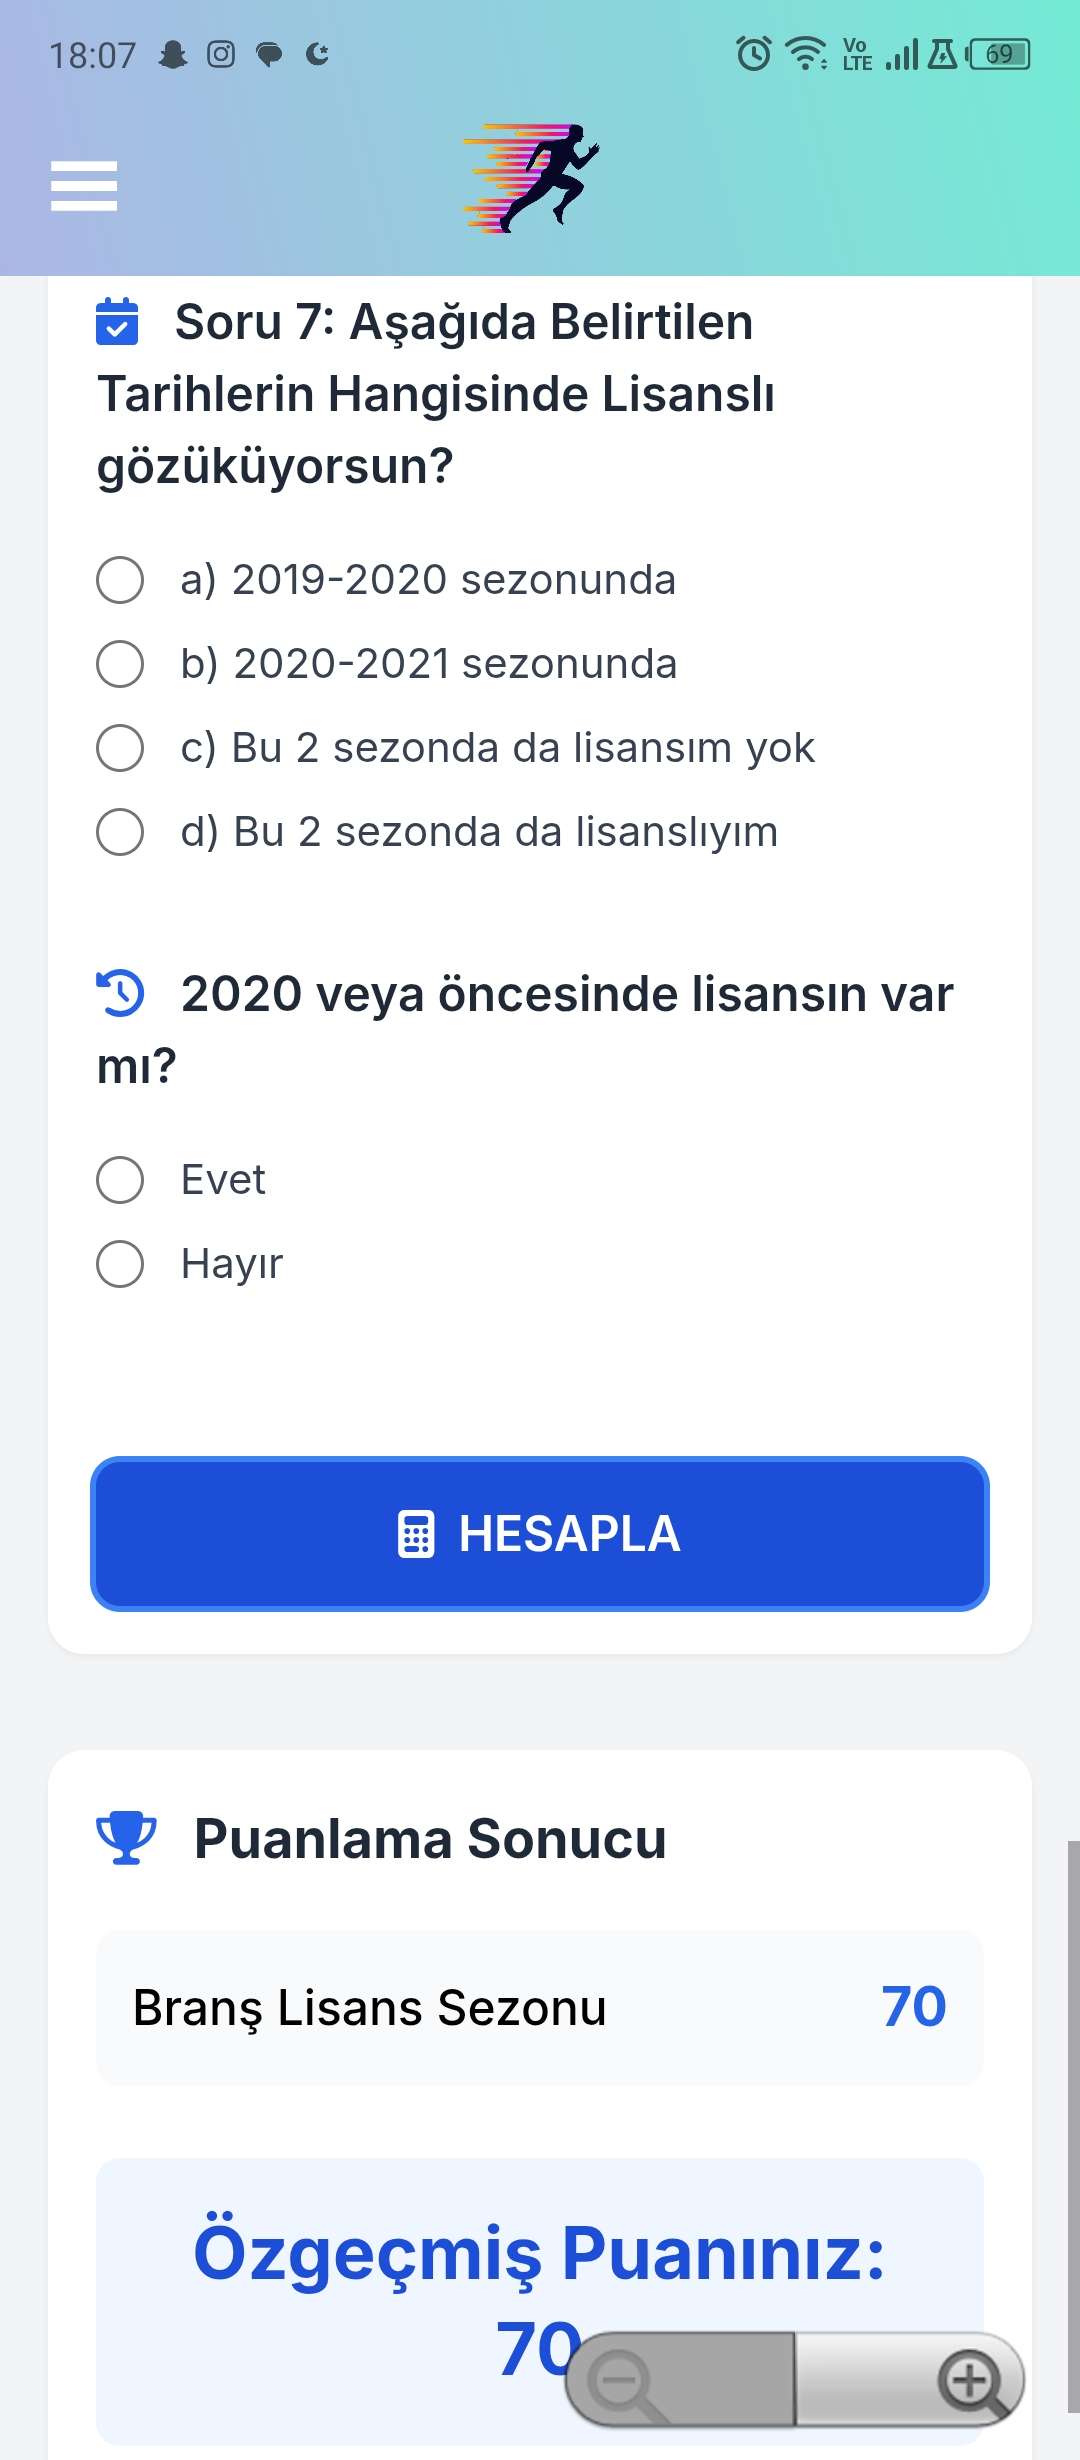Tap the running man app logo
Screen dimensions: 1080x2460
531,179
